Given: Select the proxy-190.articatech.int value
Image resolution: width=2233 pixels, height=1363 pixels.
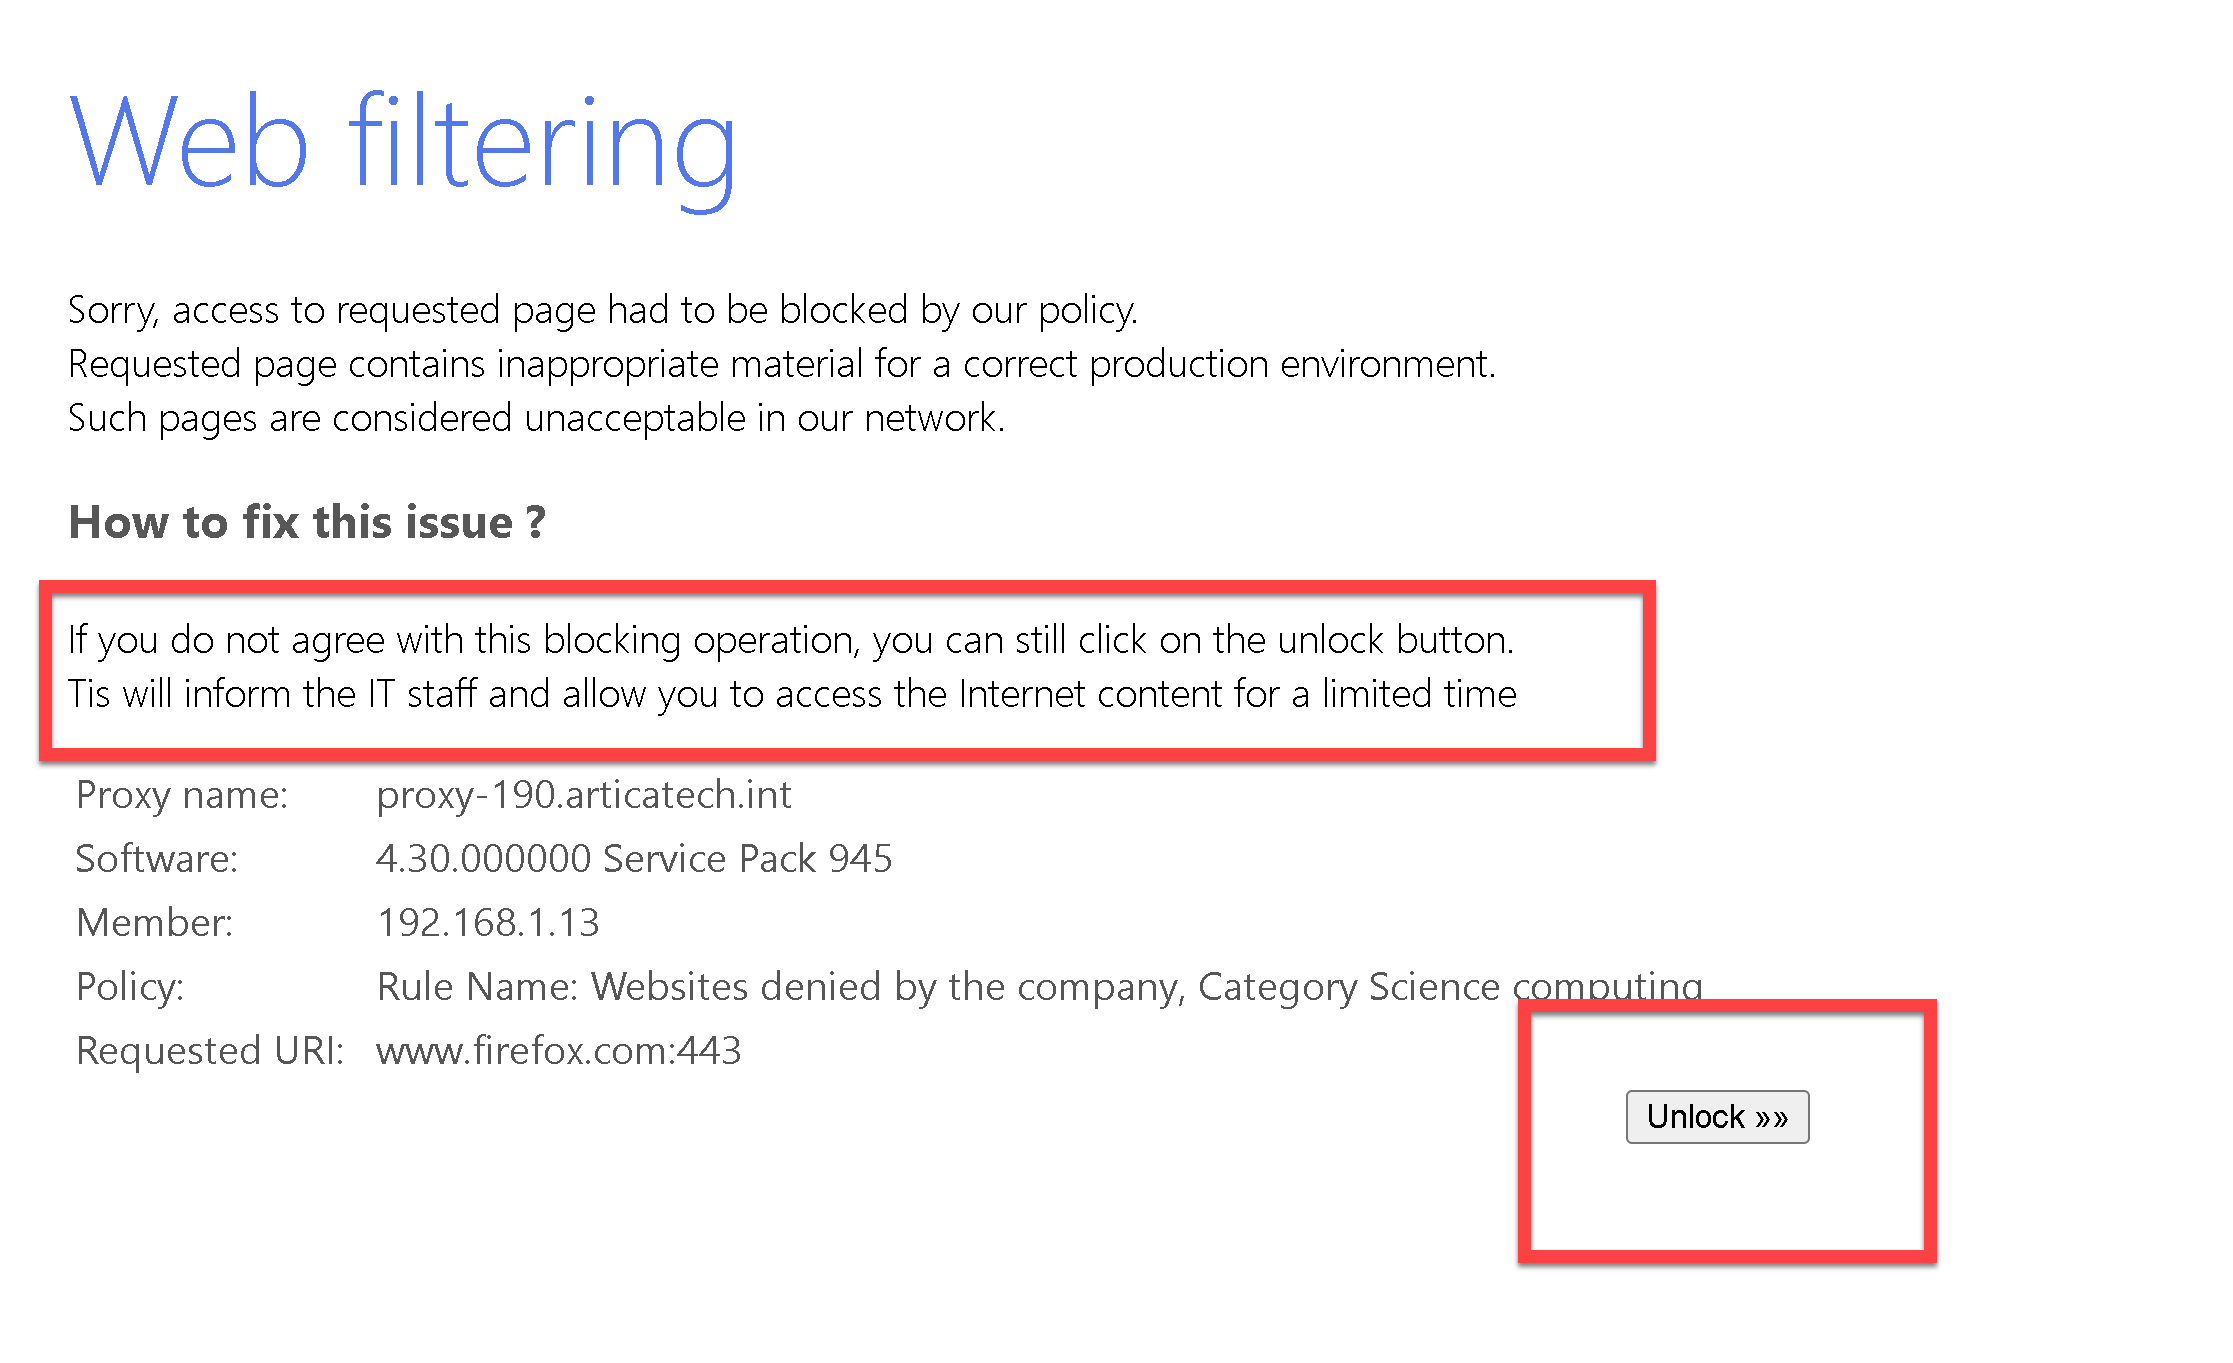Looking at the screenshot, I should click(x=583, y=795).
